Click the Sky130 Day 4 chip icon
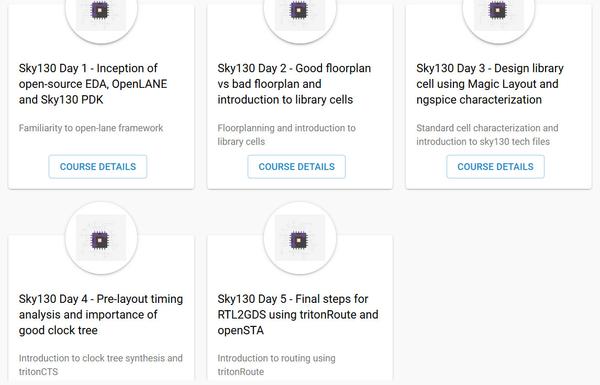600x385 pixels. (x=100, y=240)
